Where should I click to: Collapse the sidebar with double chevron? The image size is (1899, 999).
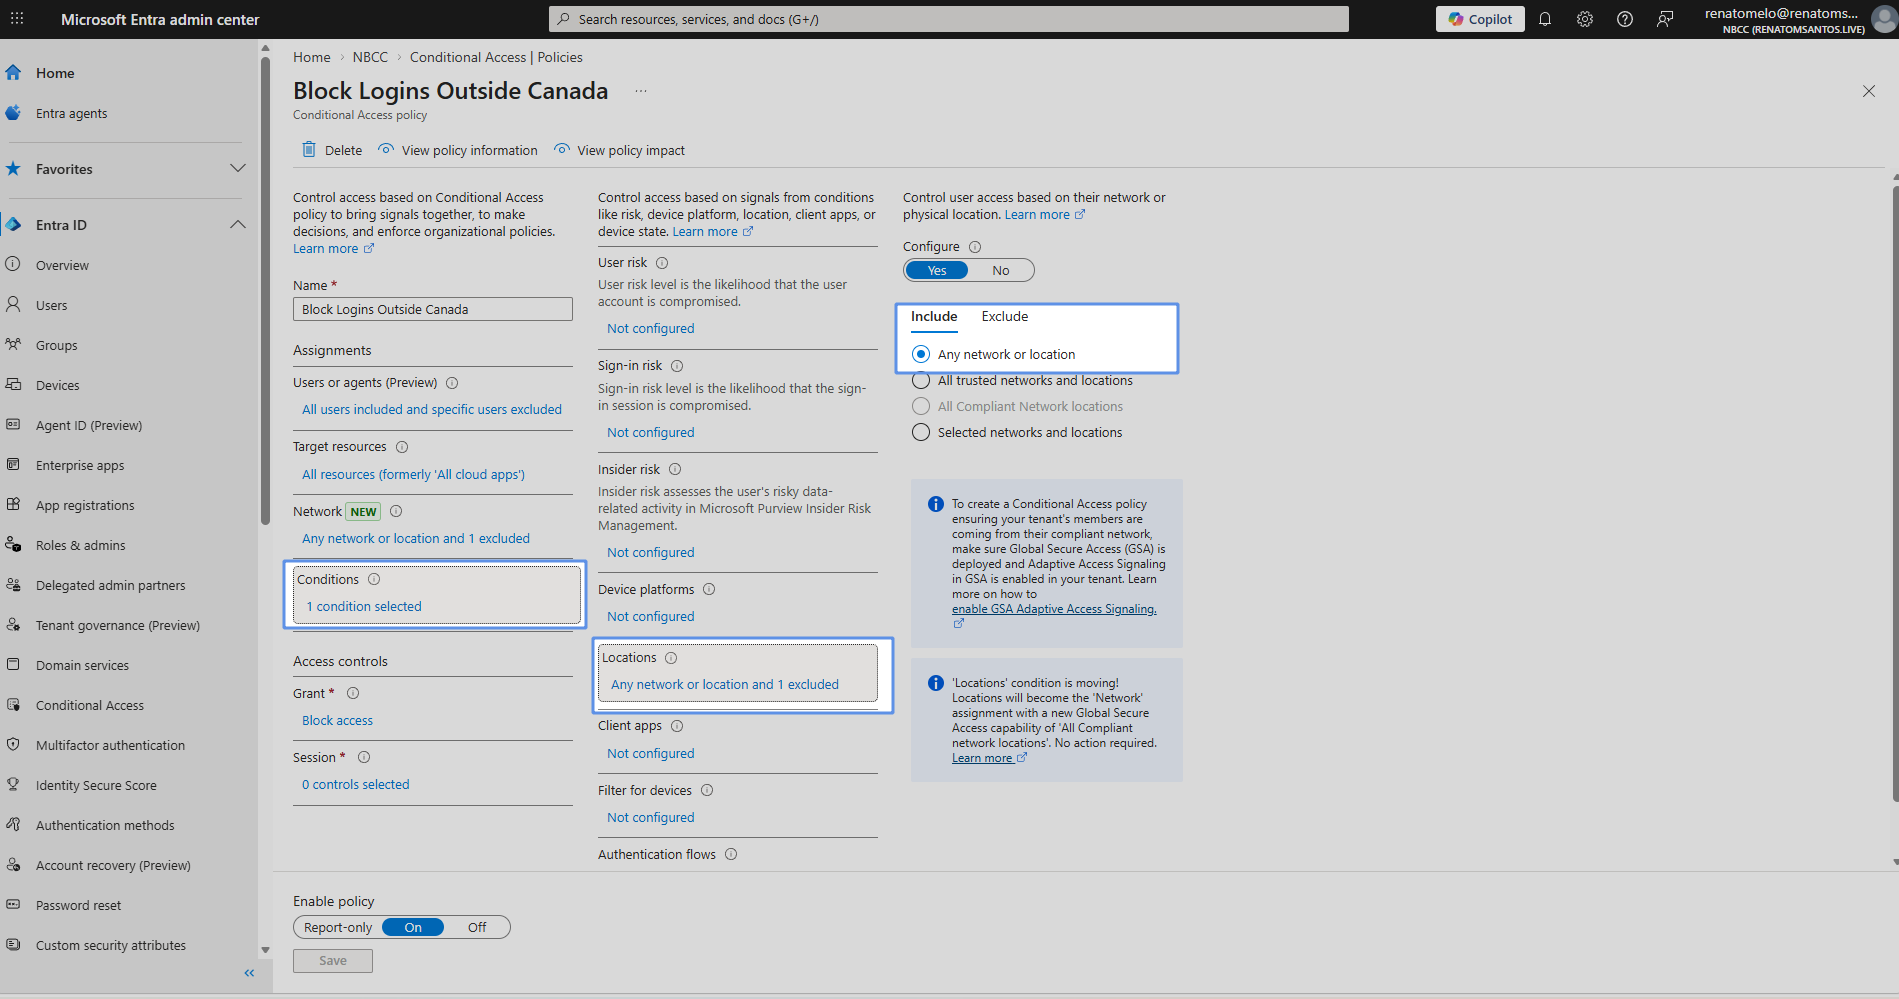pyautogui.click(x=249, y=973)
